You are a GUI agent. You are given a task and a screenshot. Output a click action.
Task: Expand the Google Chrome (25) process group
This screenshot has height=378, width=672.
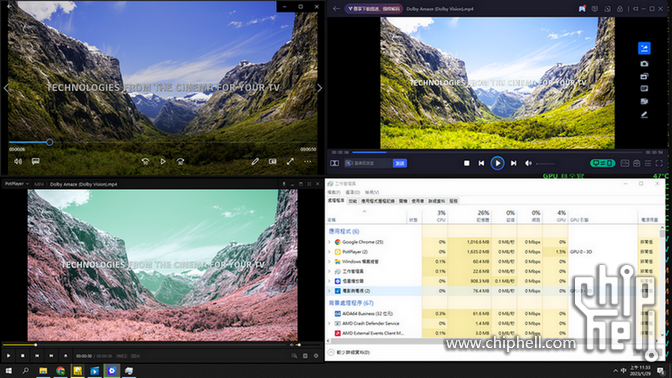(329, 242)
